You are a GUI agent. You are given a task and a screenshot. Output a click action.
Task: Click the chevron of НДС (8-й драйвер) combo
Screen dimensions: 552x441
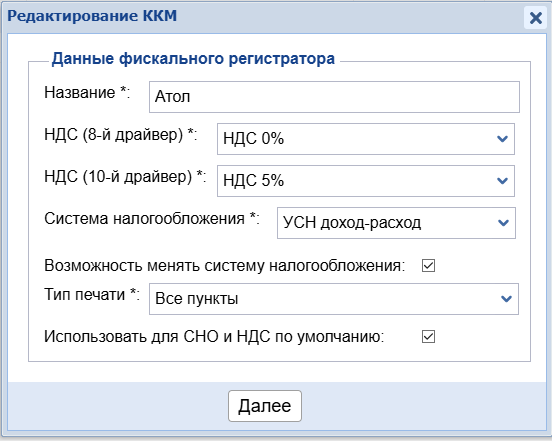(x=502, y=139)
